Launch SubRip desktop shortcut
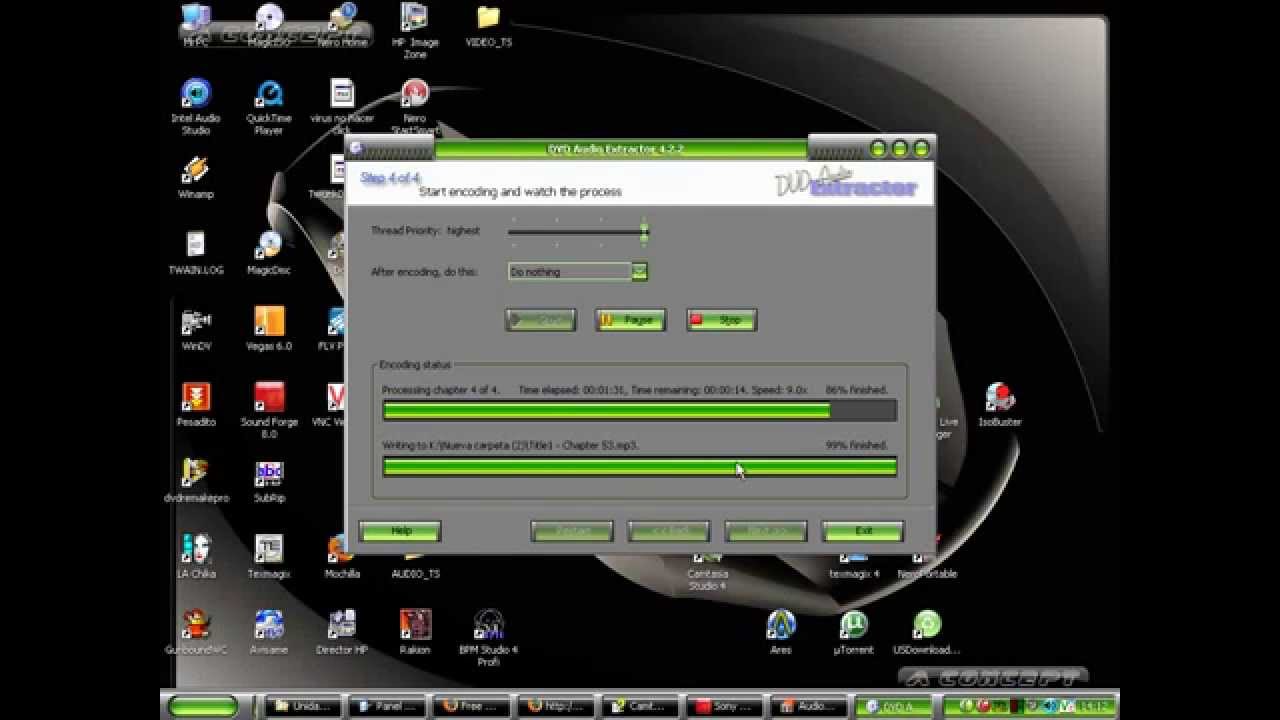The width and height of the screenshot is (1280, 720). coord(268,481)
